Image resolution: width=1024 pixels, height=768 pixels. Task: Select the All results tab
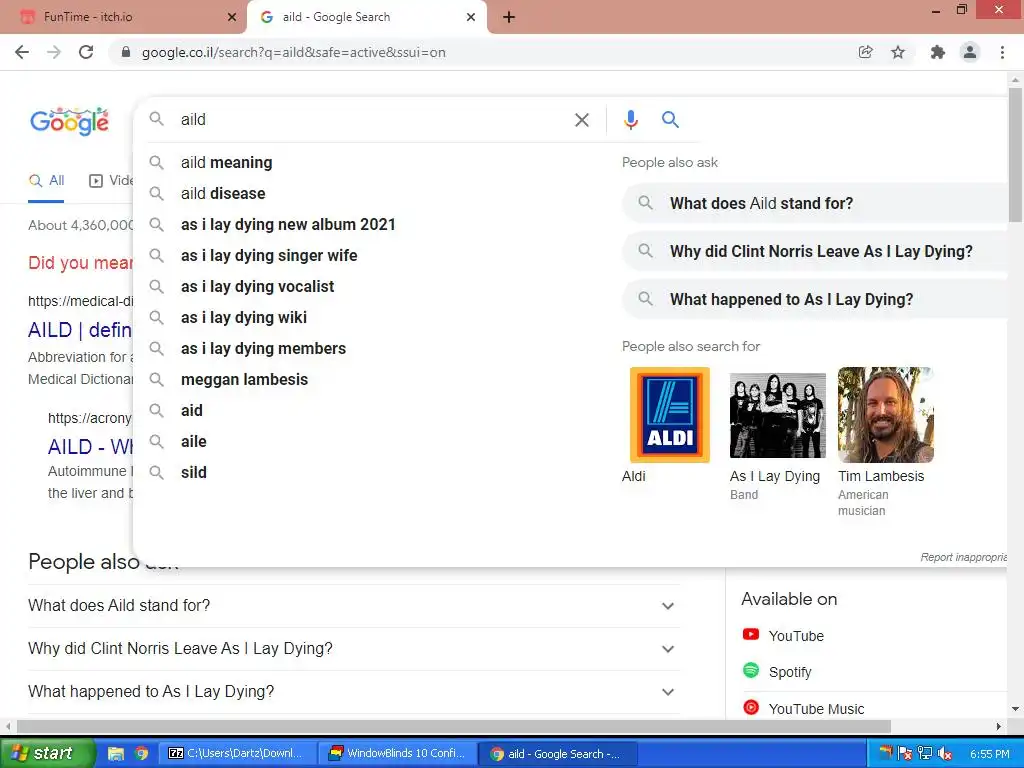tap(46, 181)
